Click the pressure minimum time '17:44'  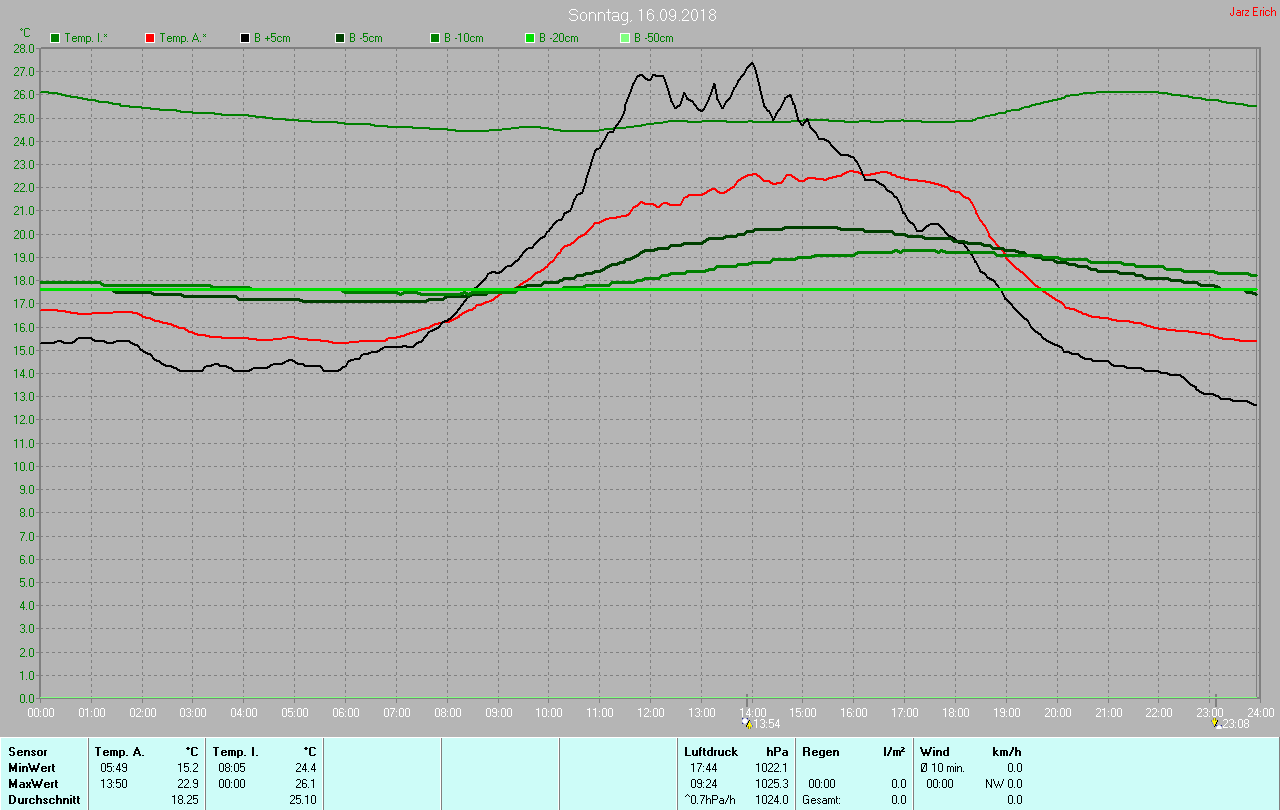pos(704,768)
